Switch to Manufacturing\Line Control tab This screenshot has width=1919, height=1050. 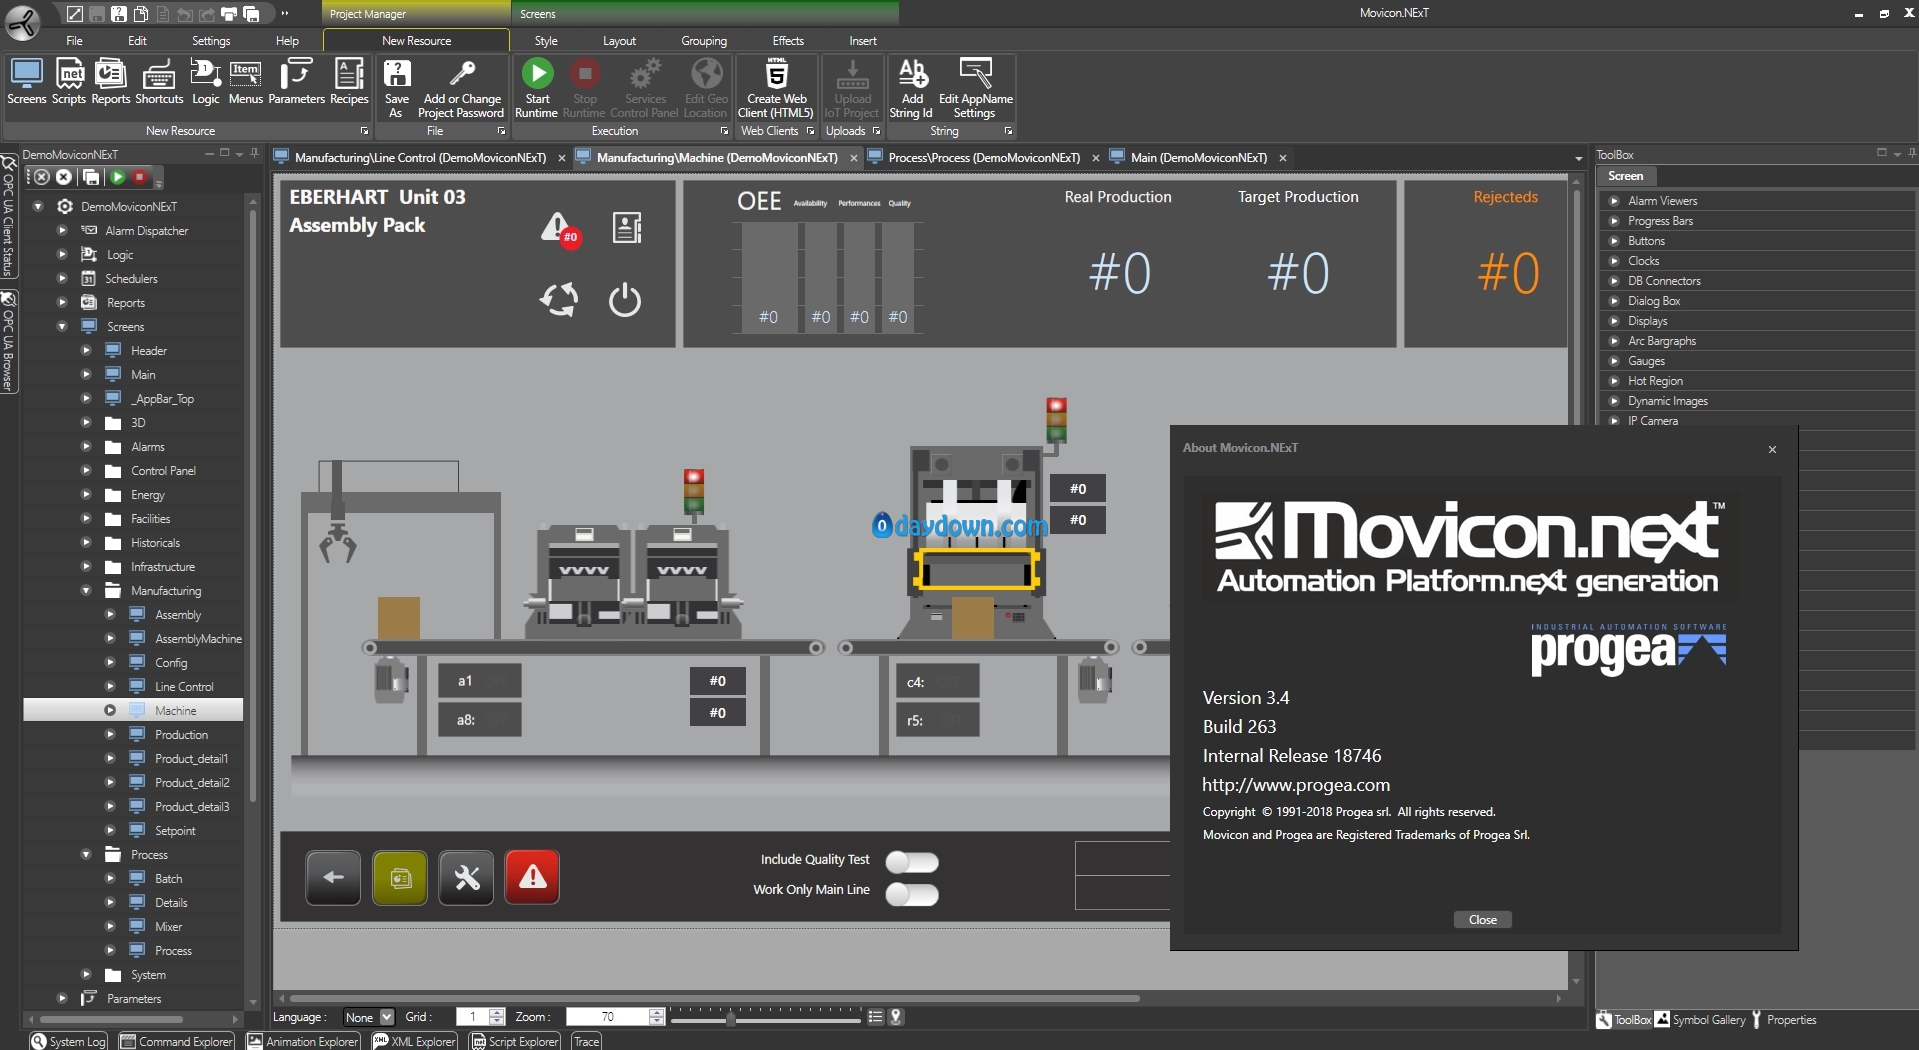420,158
